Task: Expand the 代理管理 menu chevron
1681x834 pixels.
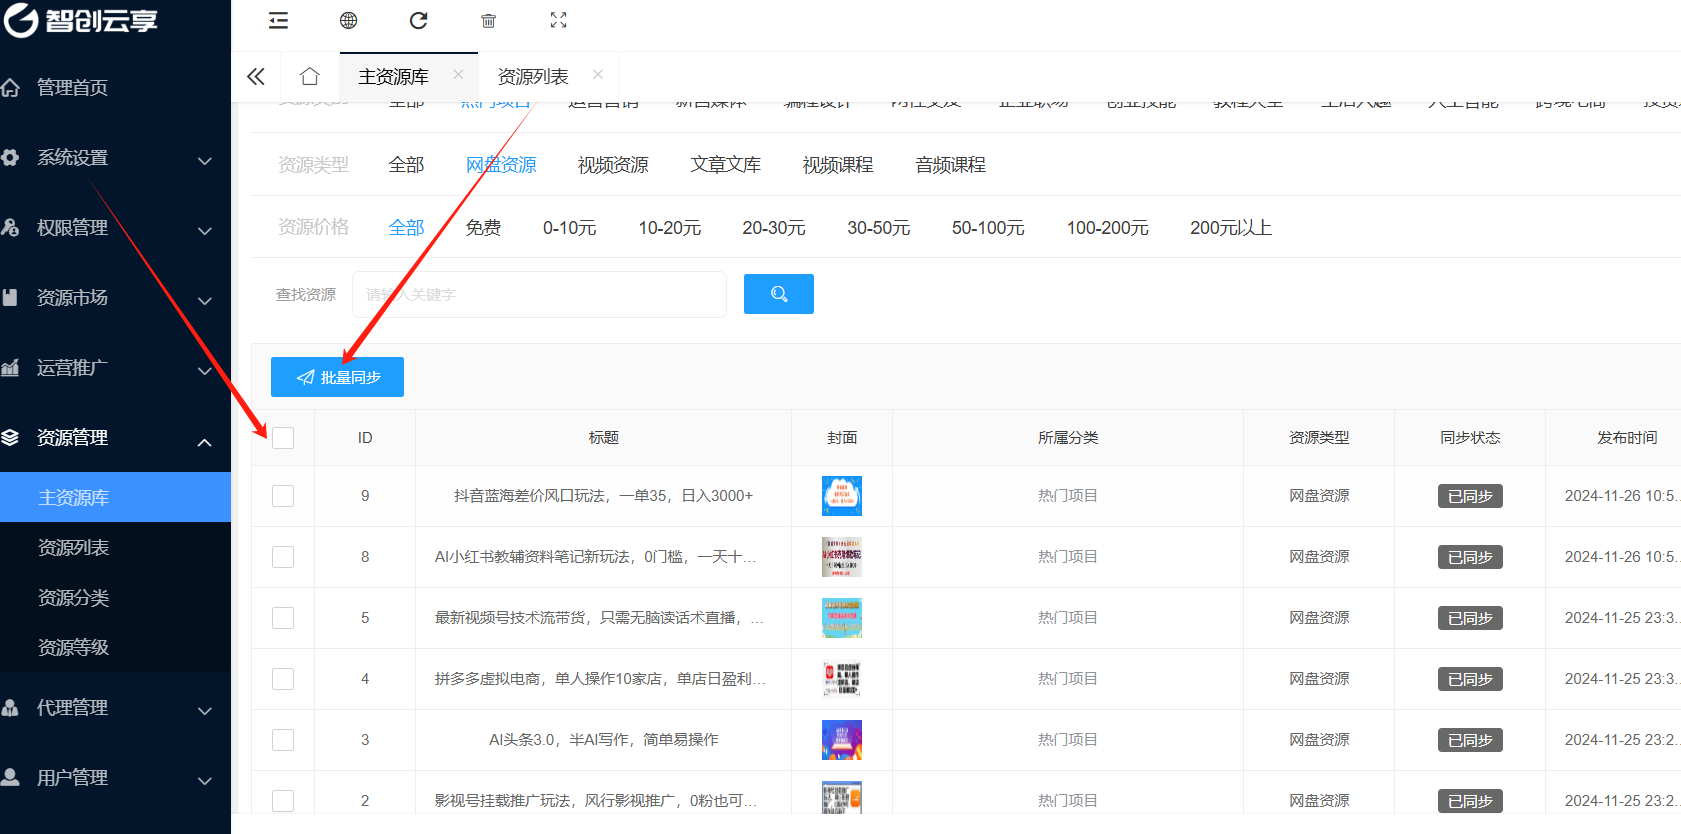Action: (205, 711)
